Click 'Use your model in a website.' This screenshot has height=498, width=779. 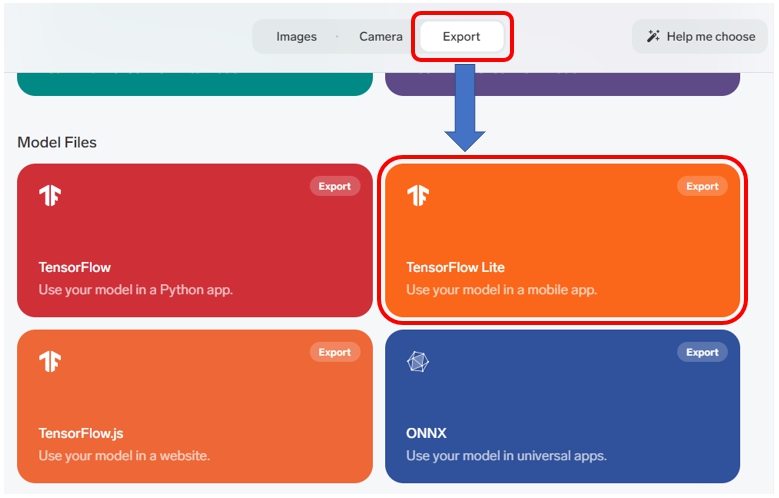[124, 456]
